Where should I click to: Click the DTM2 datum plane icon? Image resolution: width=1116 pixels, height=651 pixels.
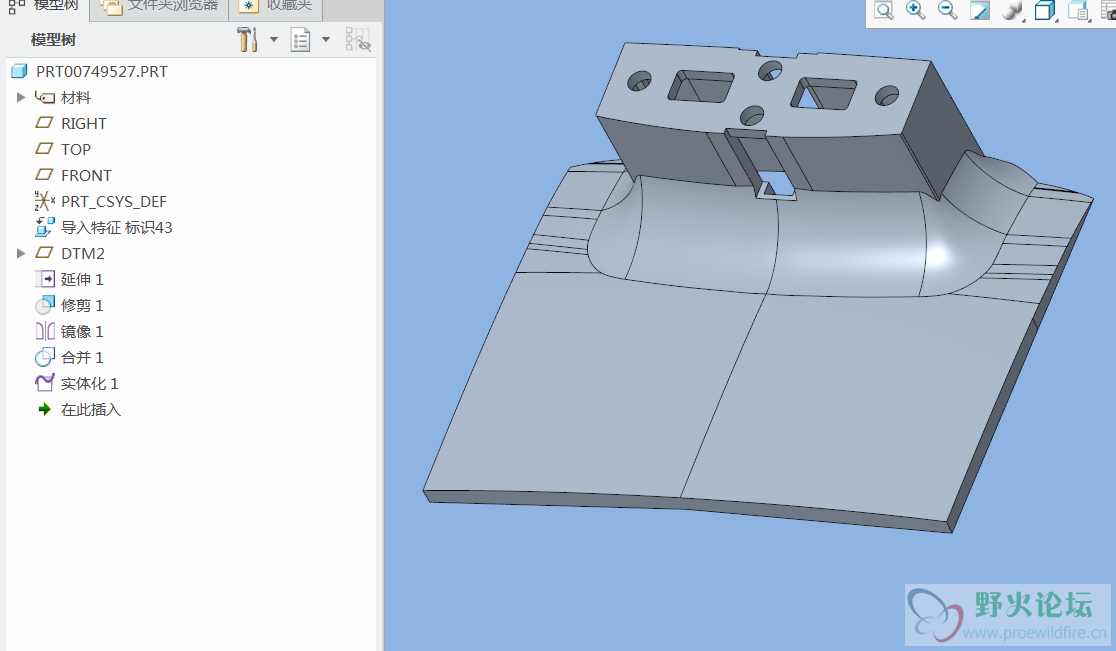click(x=44, y=253)
